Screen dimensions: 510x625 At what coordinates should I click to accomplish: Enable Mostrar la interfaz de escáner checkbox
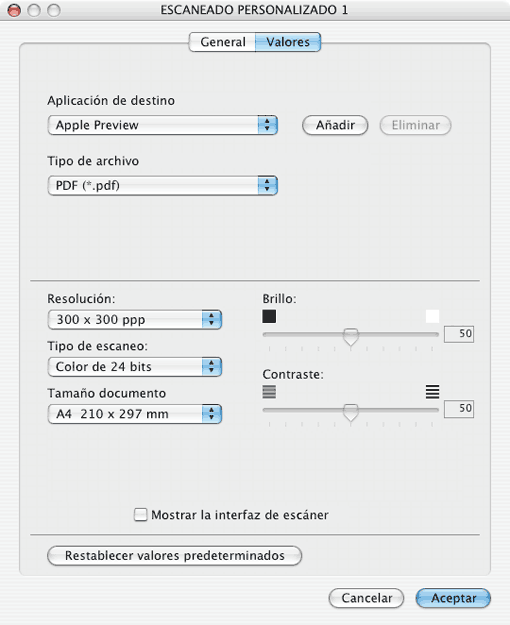140,515
